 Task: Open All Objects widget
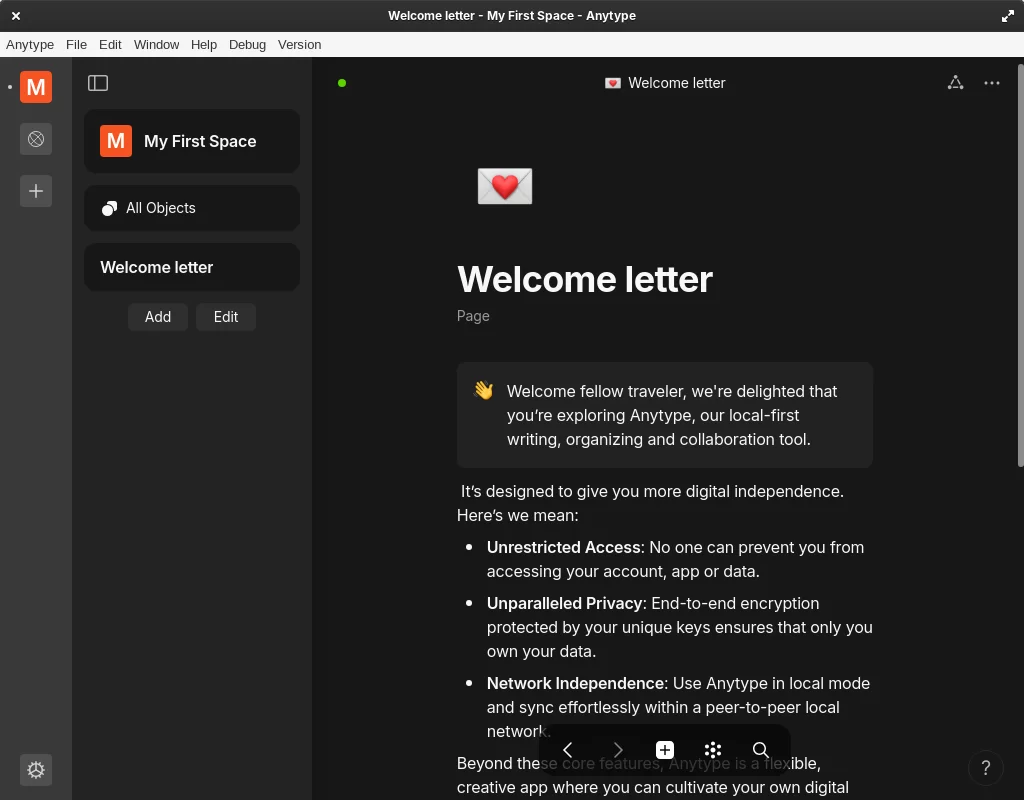(x=192, y=208)
